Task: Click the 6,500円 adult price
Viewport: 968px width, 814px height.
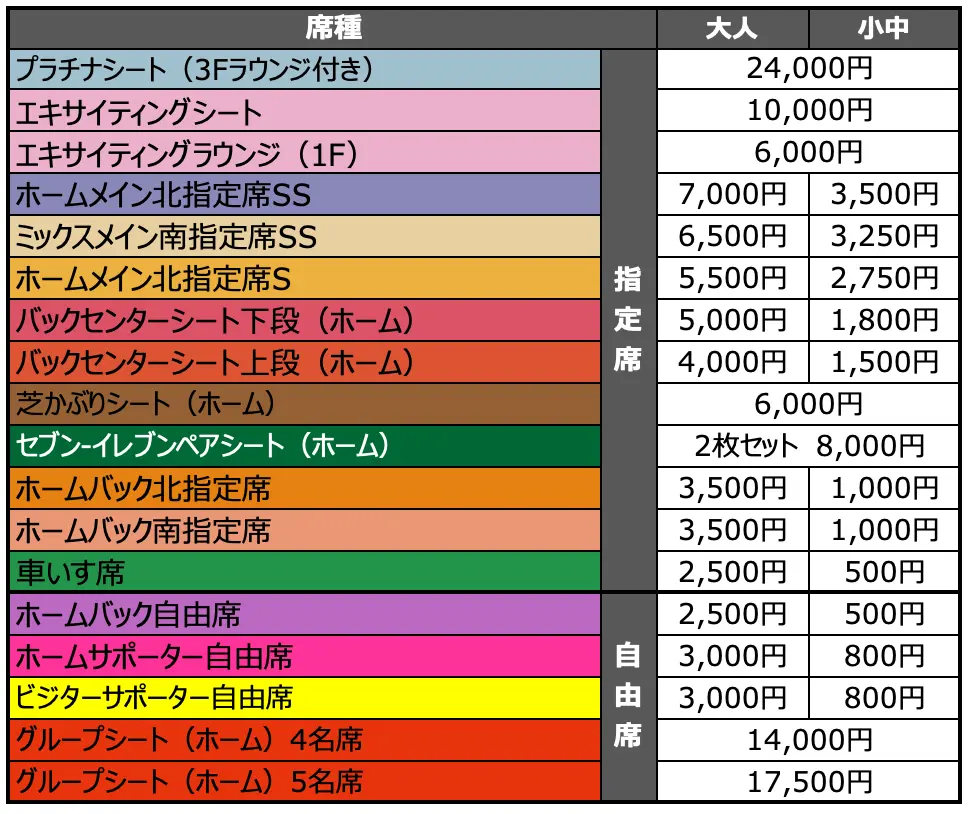Action: (x=733, y=236)
